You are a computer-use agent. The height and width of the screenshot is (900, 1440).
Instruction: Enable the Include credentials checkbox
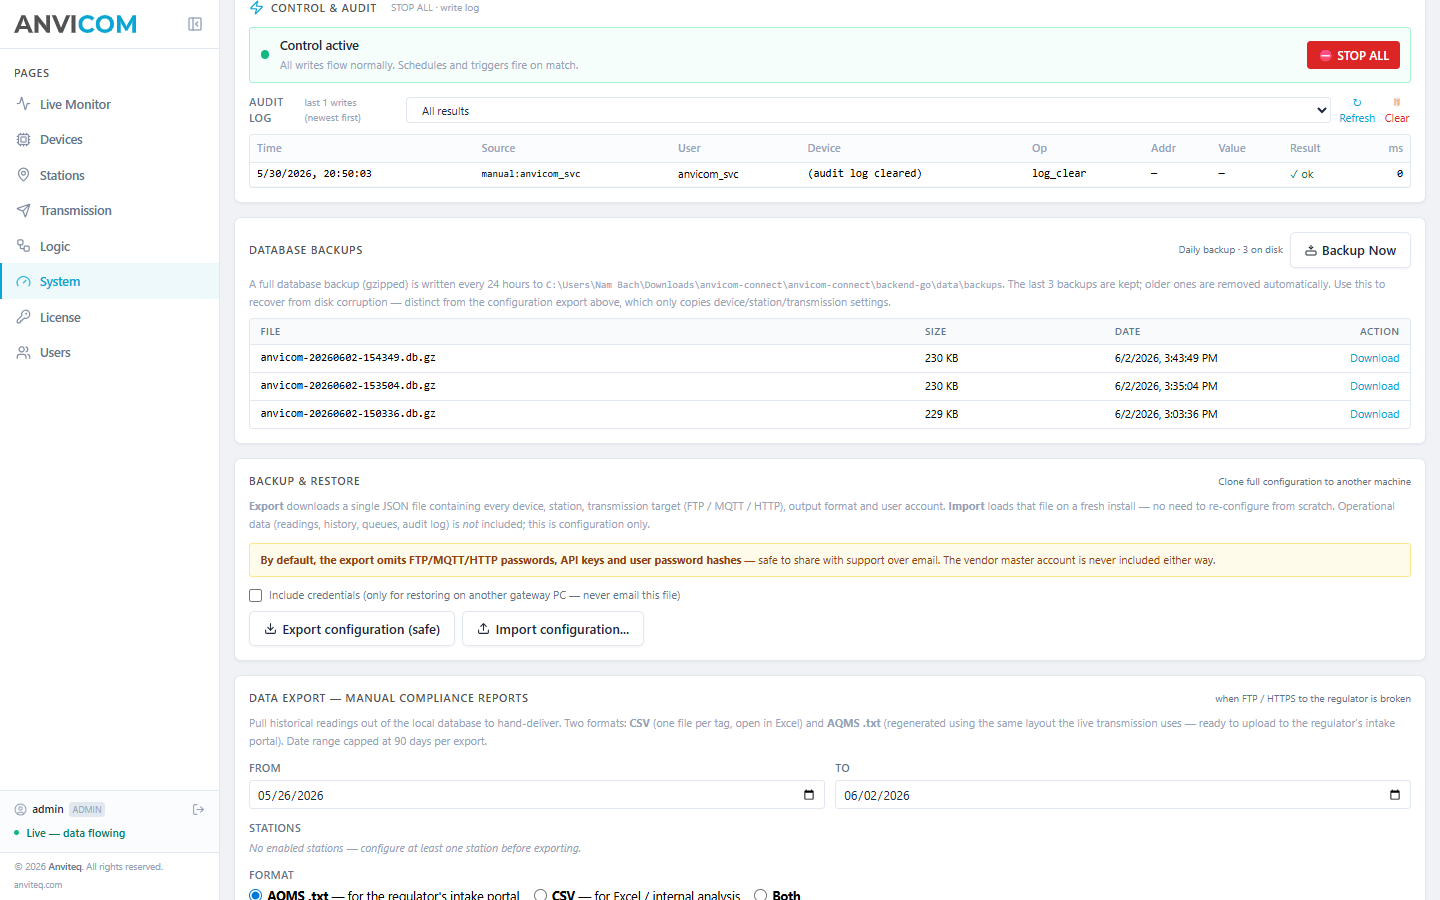[256, 596]
